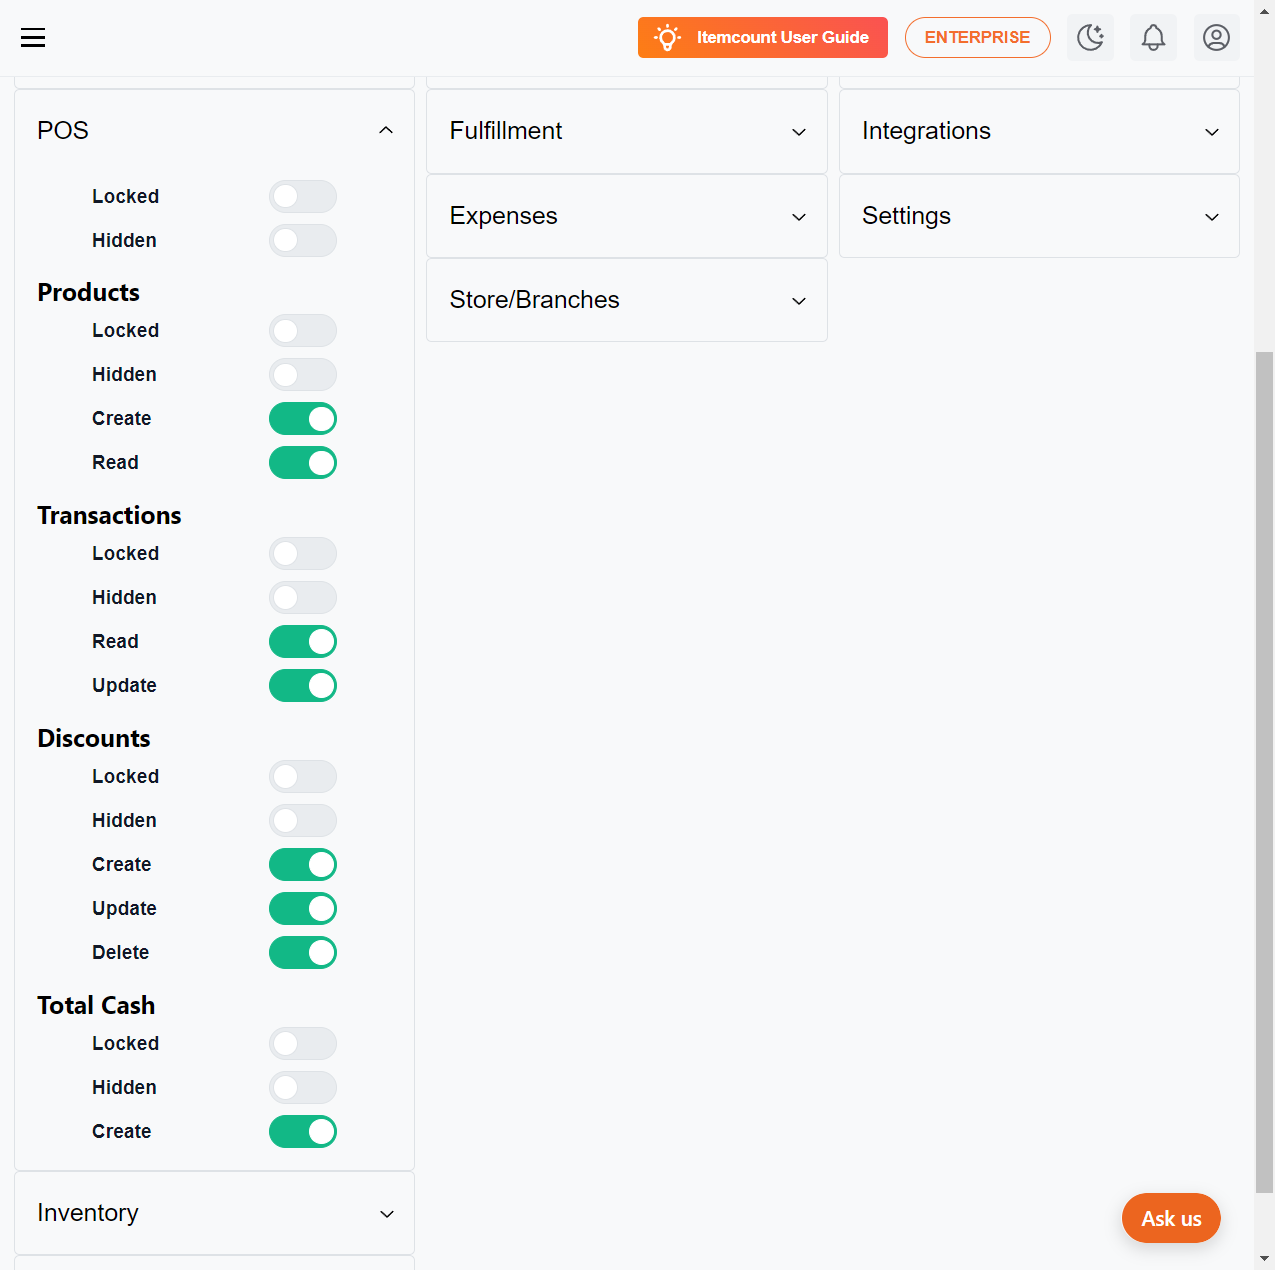This screenshot has height=1270, width=1275.
Task: Click the lightbulb icon in User Guide button
Action: click(668, 38)
